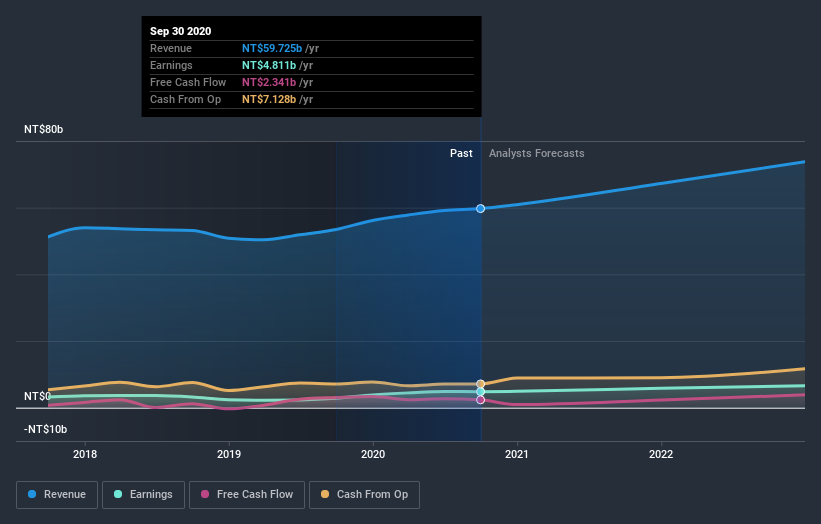Click the NT$80b y-axis label
Image resolution: width=821 pixels, height=524 pixels.
tap(43, 129)
